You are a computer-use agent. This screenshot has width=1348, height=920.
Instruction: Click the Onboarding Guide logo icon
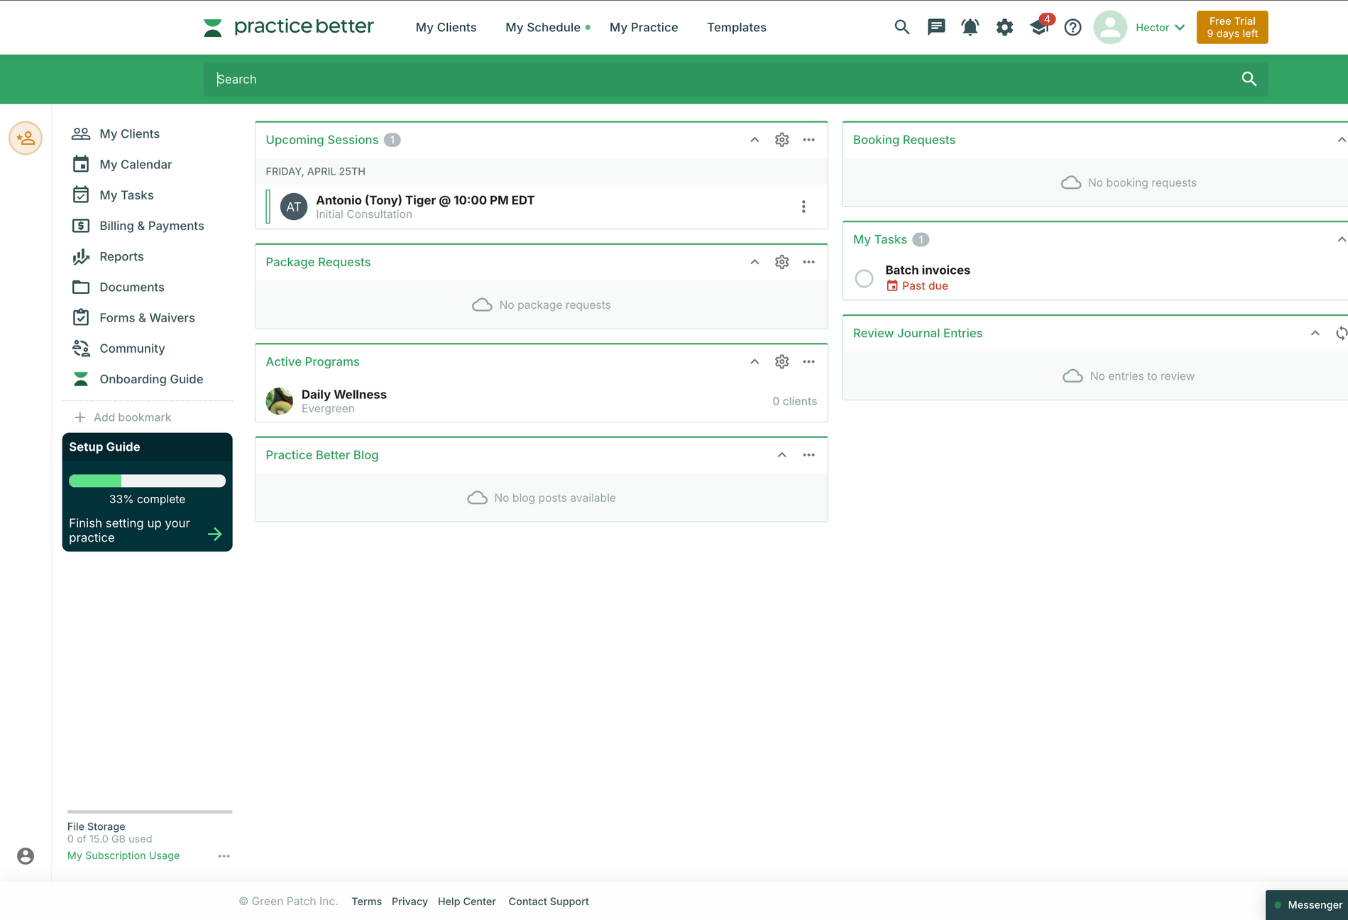81,379
